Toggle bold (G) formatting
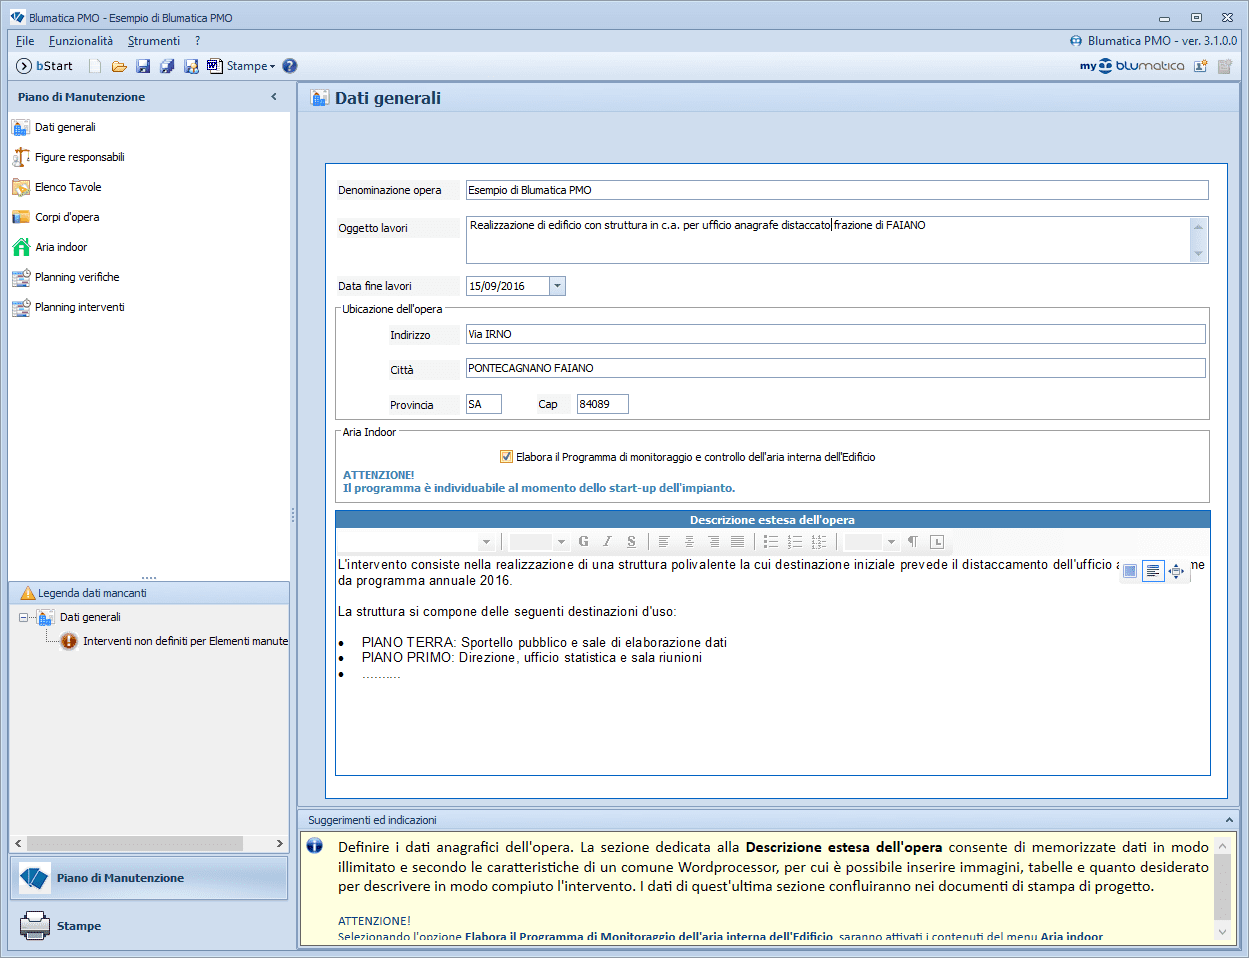Image resolution: width=1249 pixels, height=958 pixels. [584, 542]
